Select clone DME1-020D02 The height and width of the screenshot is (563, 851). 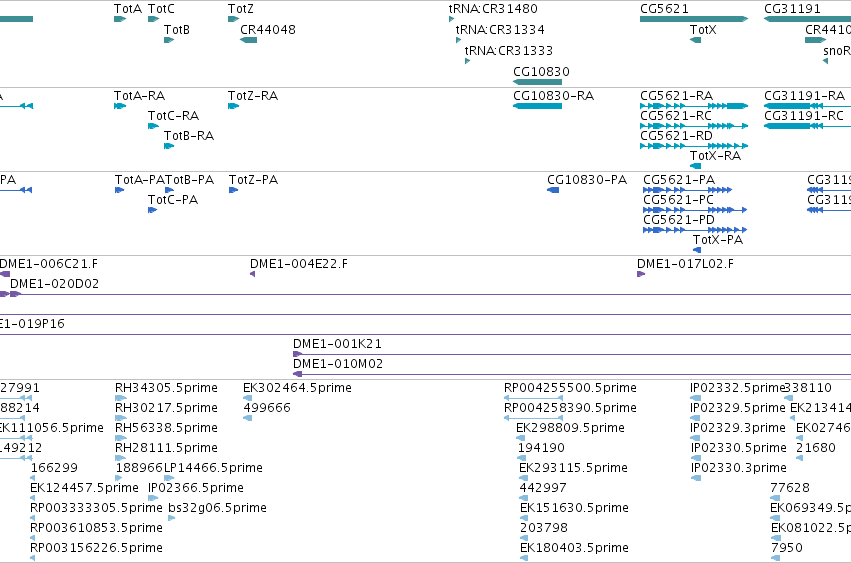54,284
